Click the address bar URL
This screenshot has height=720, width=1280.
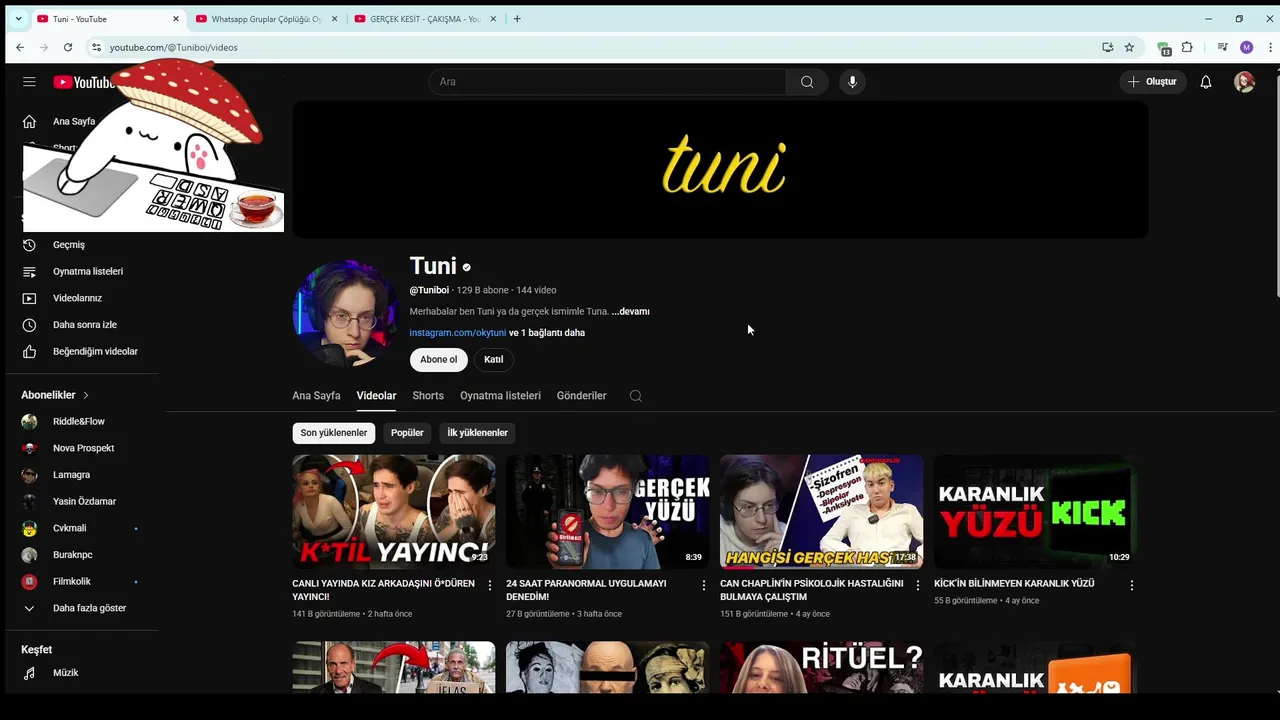[x=173, y=47]
